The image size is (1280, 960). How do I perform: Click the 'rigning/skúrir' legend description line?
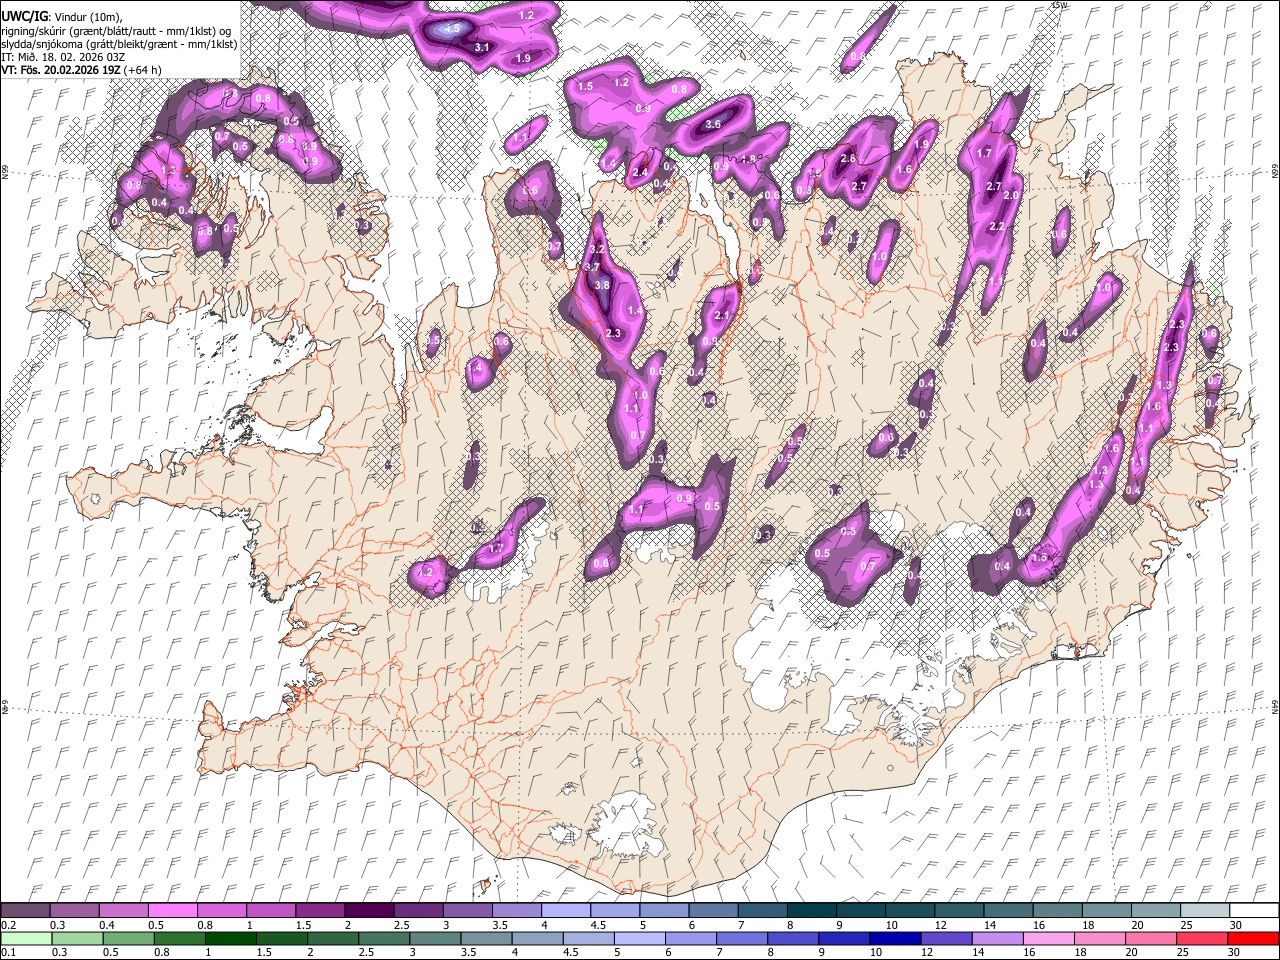click(x=117, y=31)
